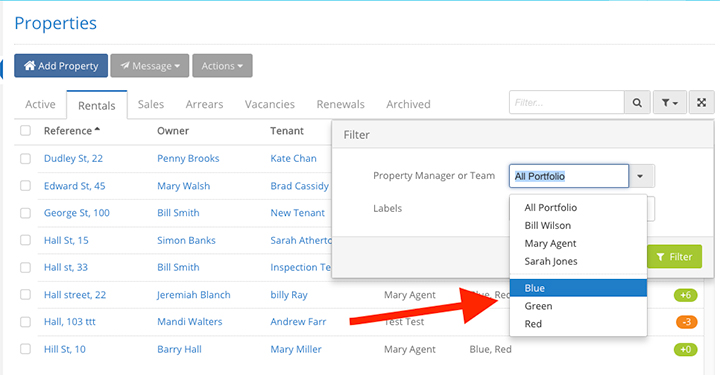The height and width of the screenshot is (375, 720).
Task: Click the -3 orange badge
Action: pyautogui.click(x=686, y=322)
